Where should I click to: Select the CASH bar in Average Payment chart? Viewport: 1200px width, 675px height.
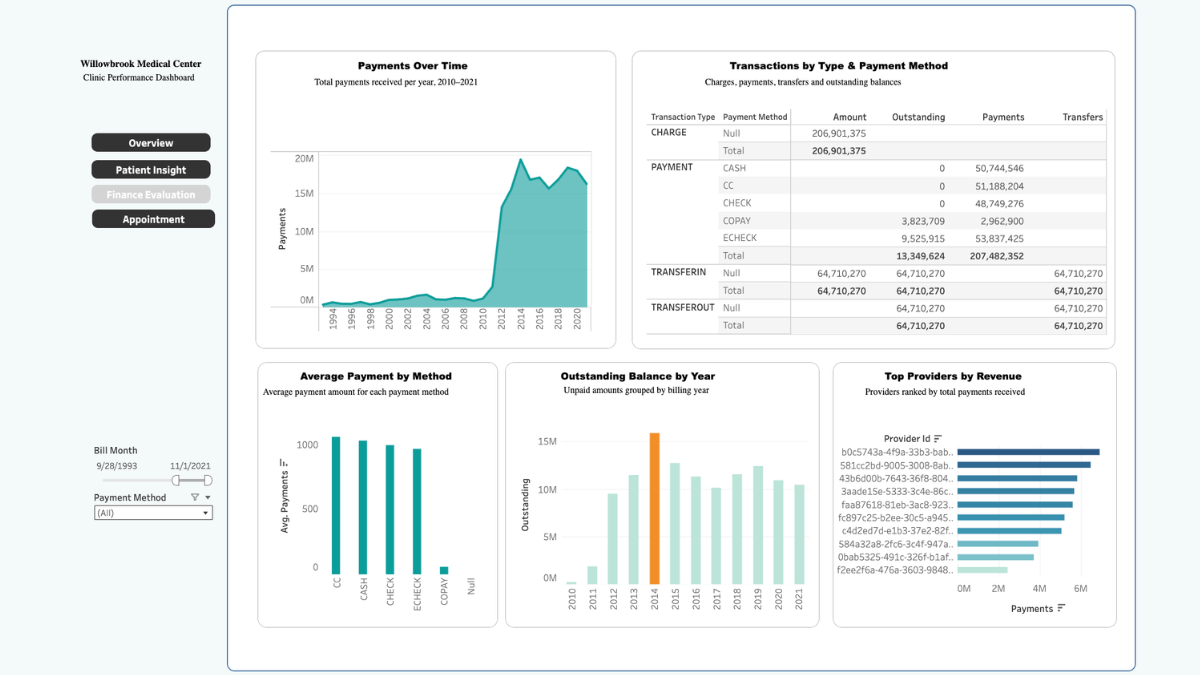point(363,508)
